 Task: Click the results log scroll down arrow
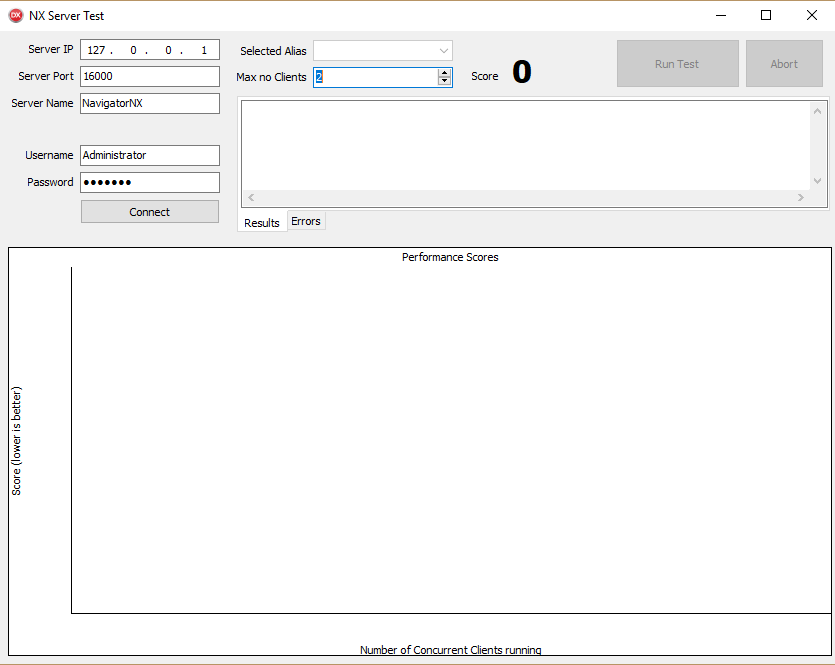coord(817,181)
